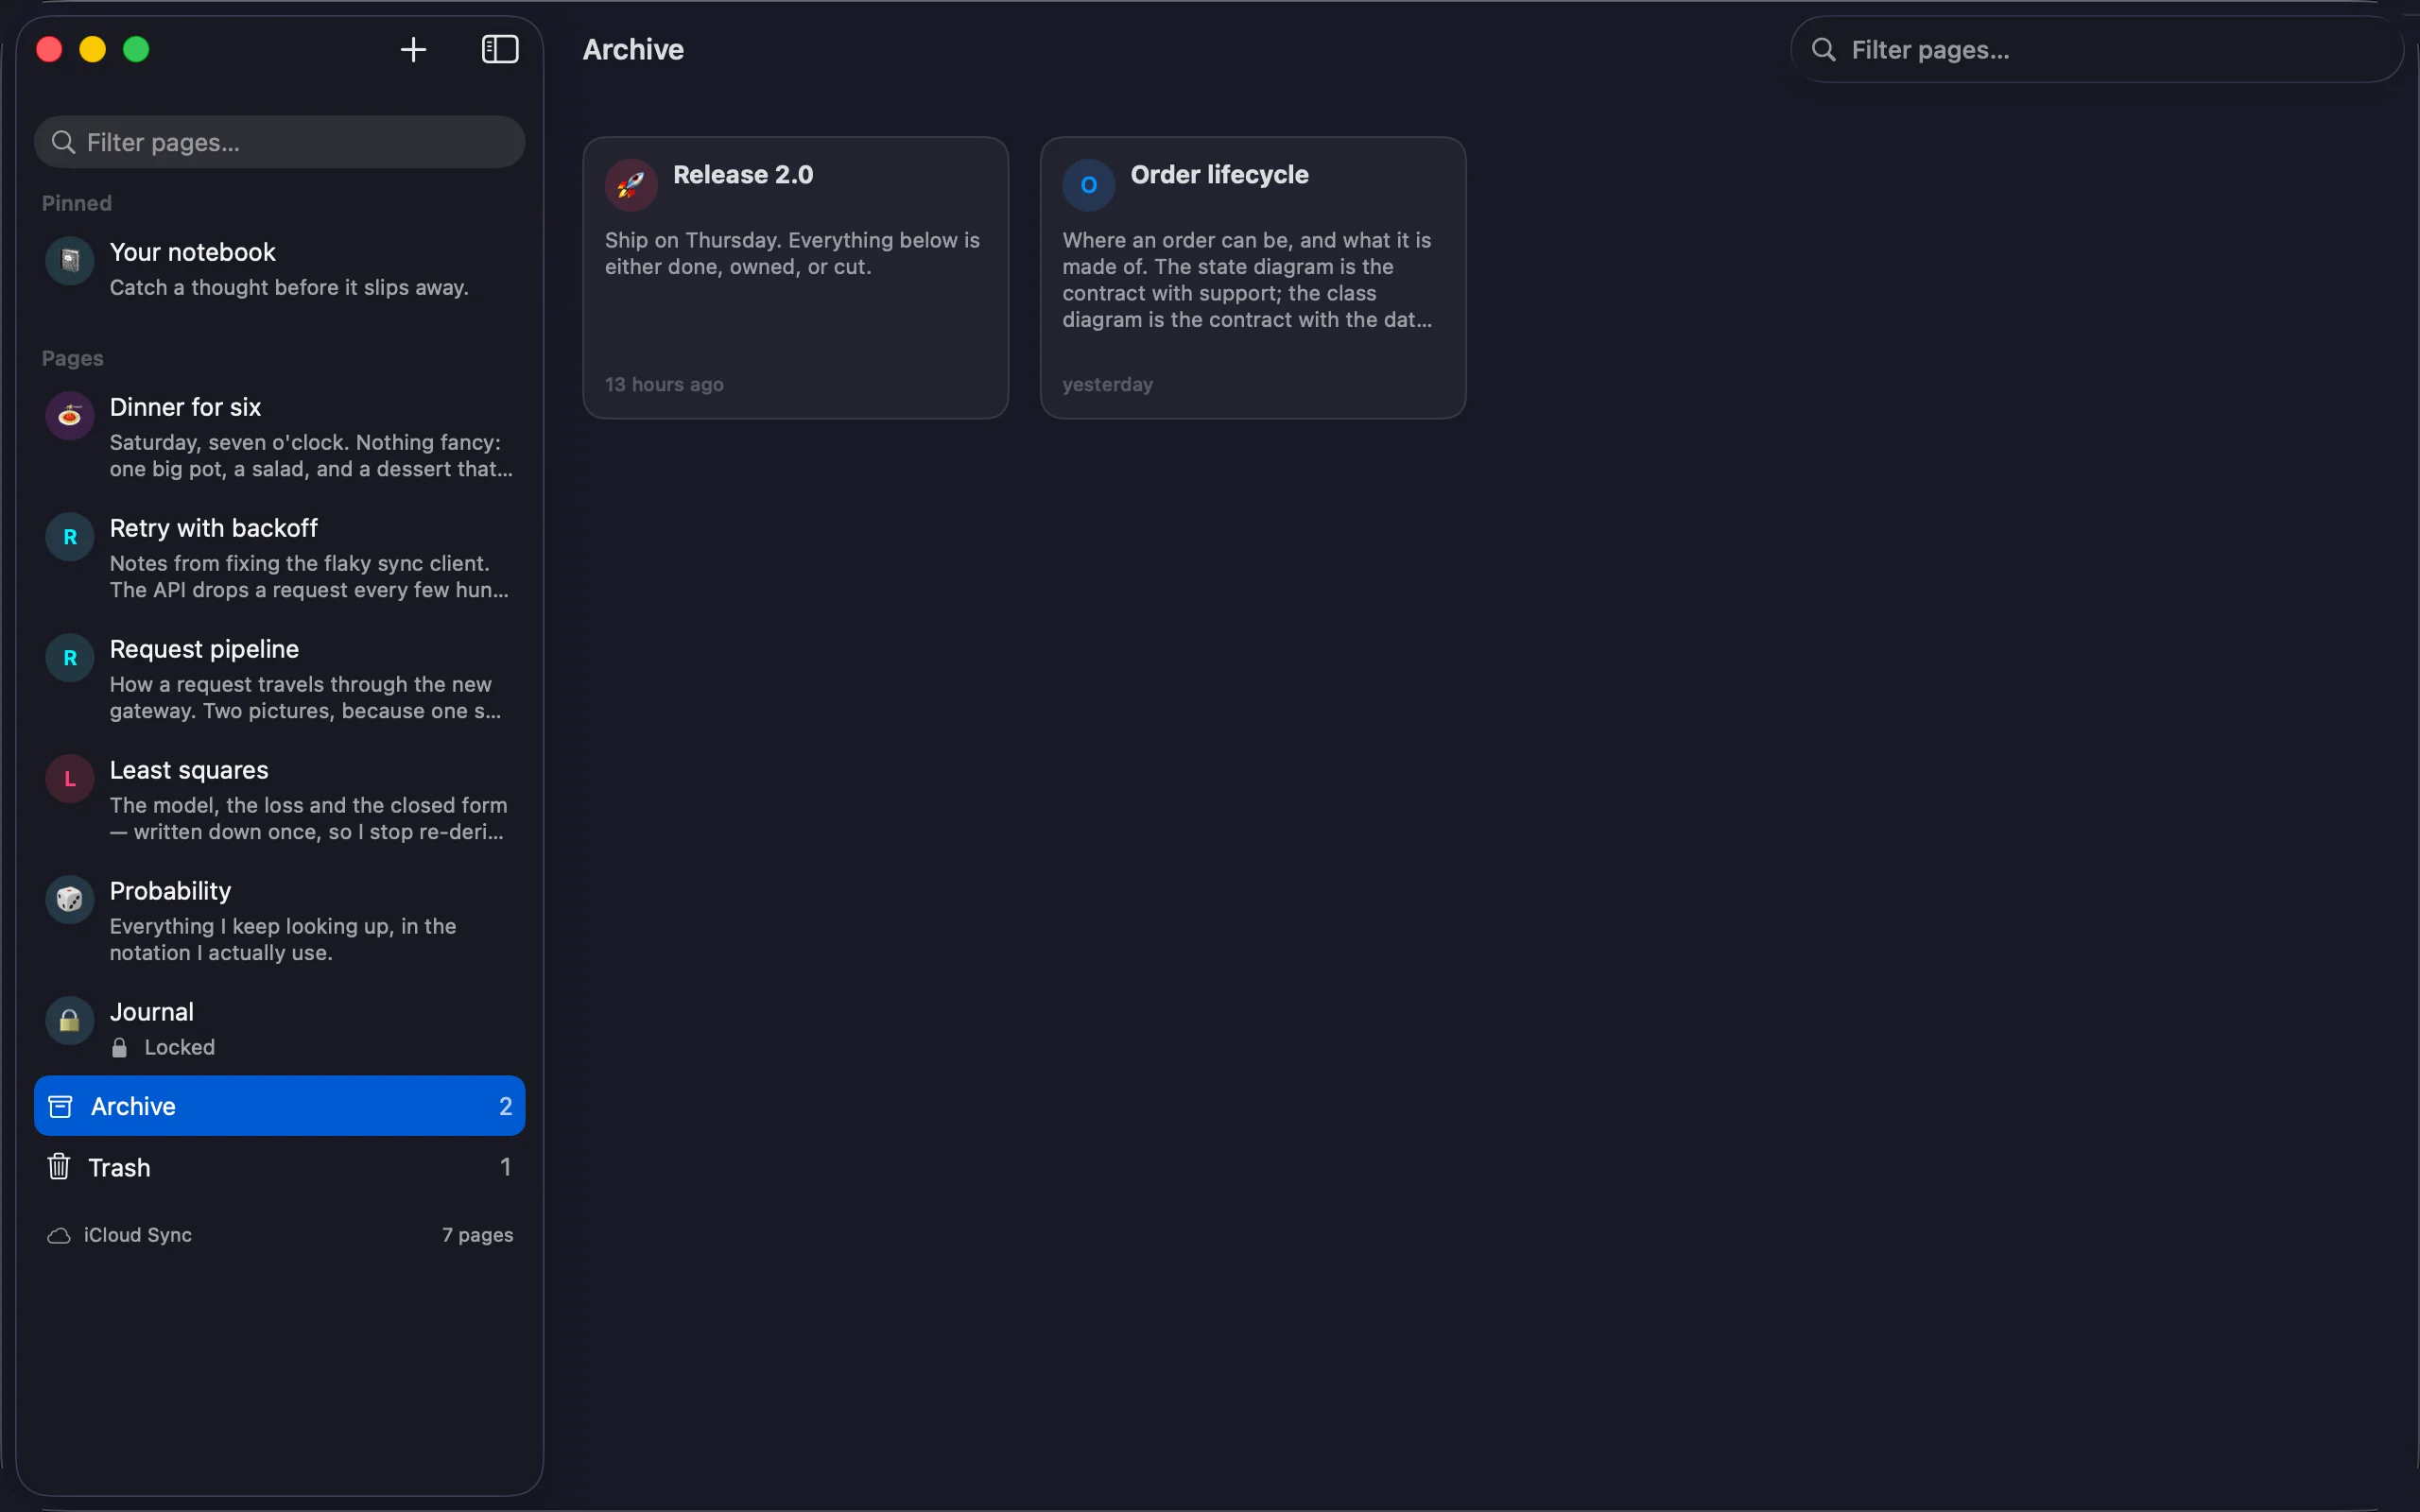The height and width of the screenshot is (1512, 2420).
Task: Click the 'yesterday' timestamp on Order lifecycle
Action: coord(1107,384)
